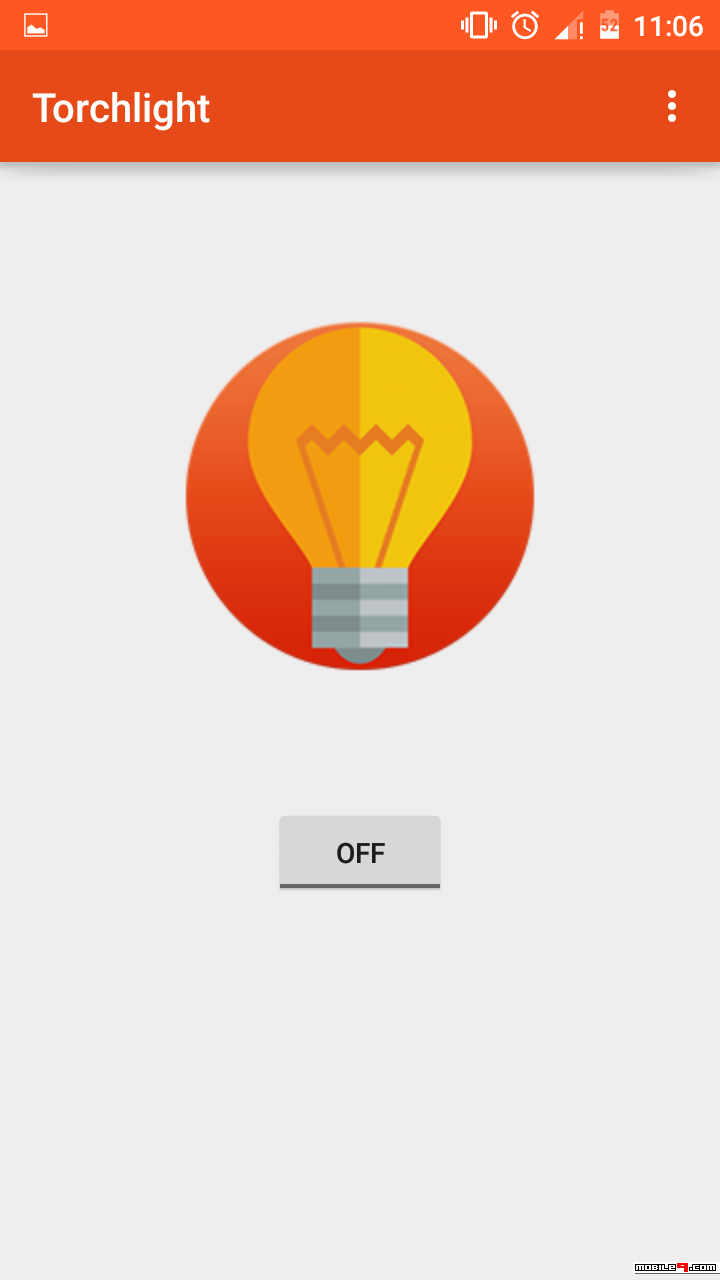
Task: Tap the 11:06 clock in status bar
Action: (668, 26)
